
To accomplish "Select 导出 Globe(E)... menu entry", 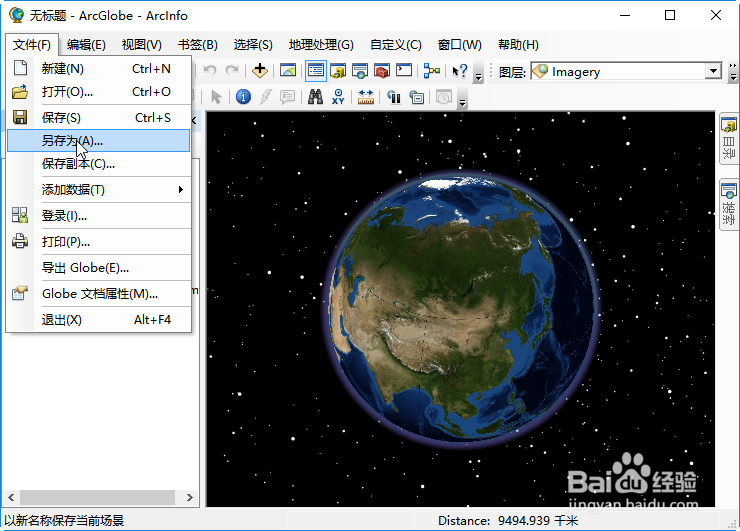I will coord(99,268).
